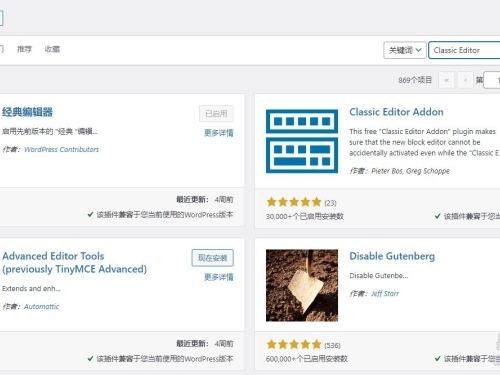Switch to the 收藏 tab
The height and width of the screenshot is (375, 500).
(52, 49)
